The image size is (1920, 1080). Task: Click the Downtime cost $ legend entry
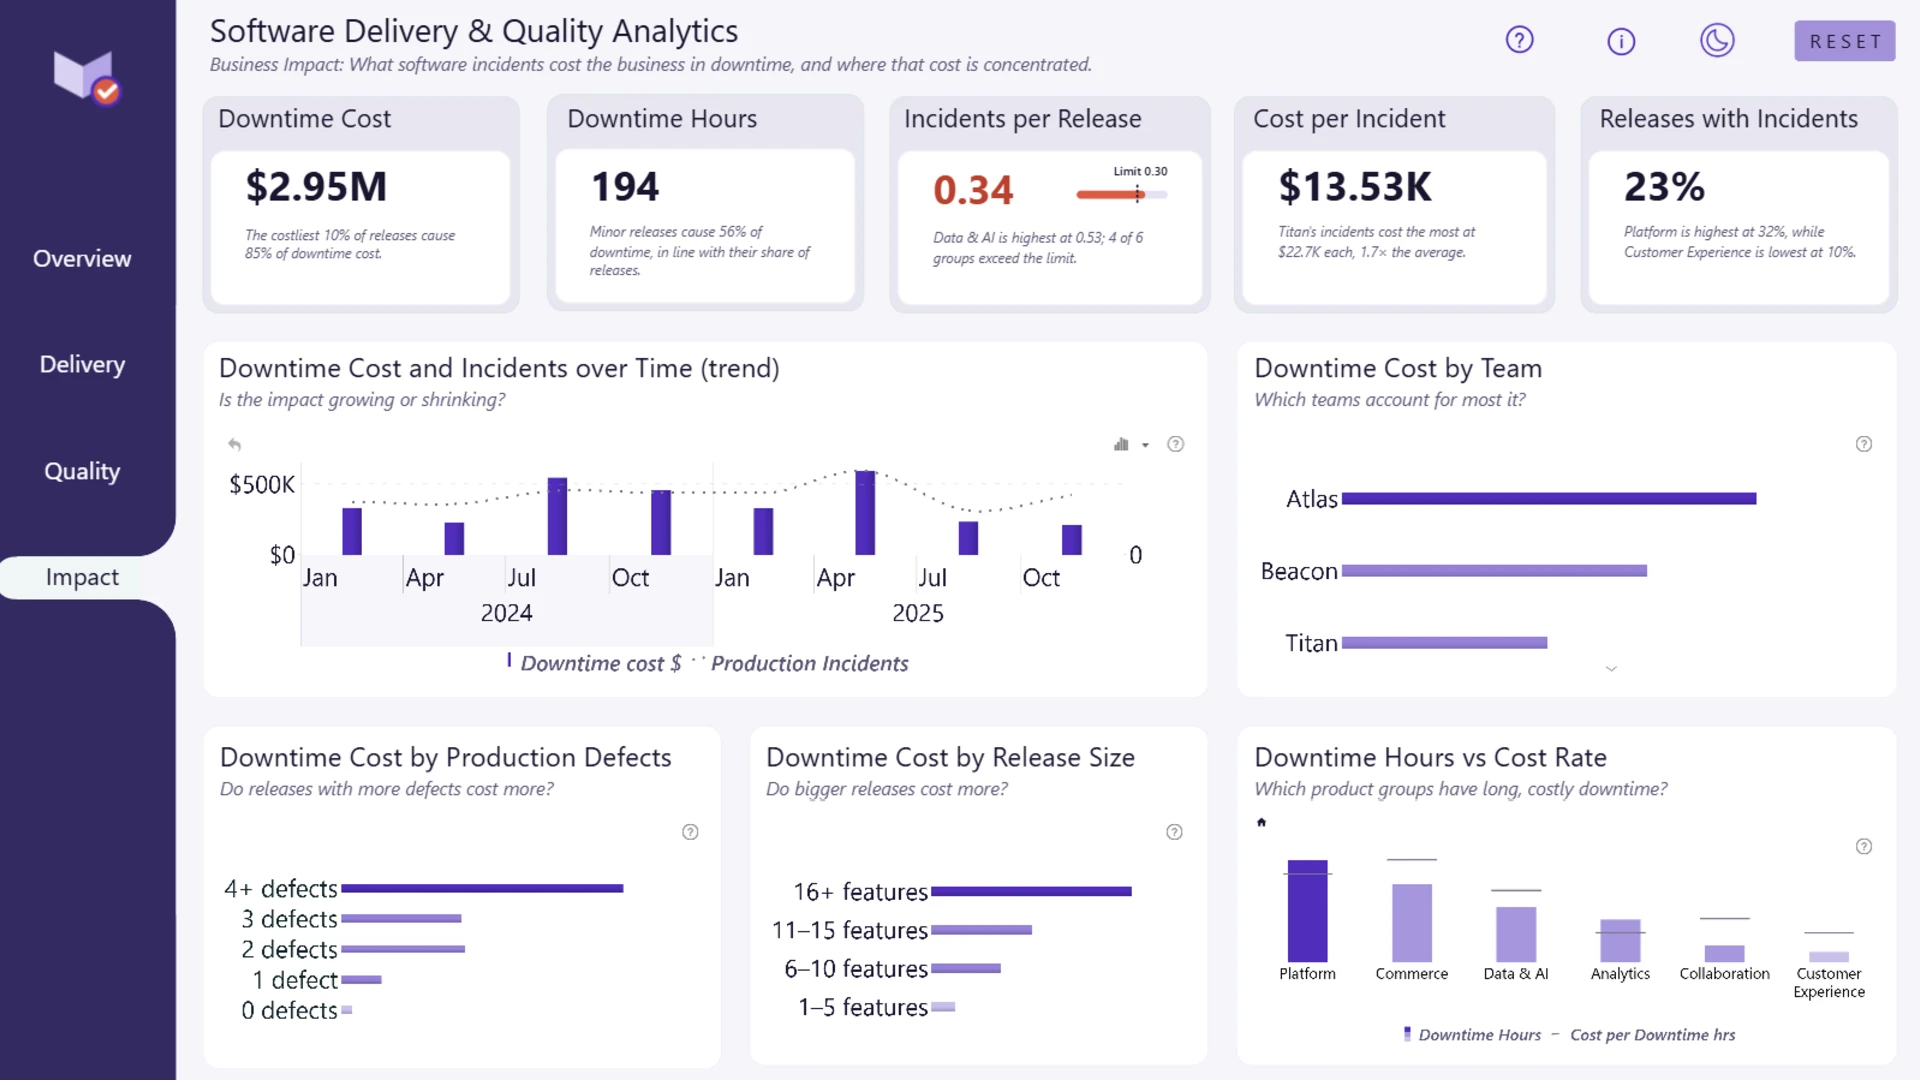[594, 663]
